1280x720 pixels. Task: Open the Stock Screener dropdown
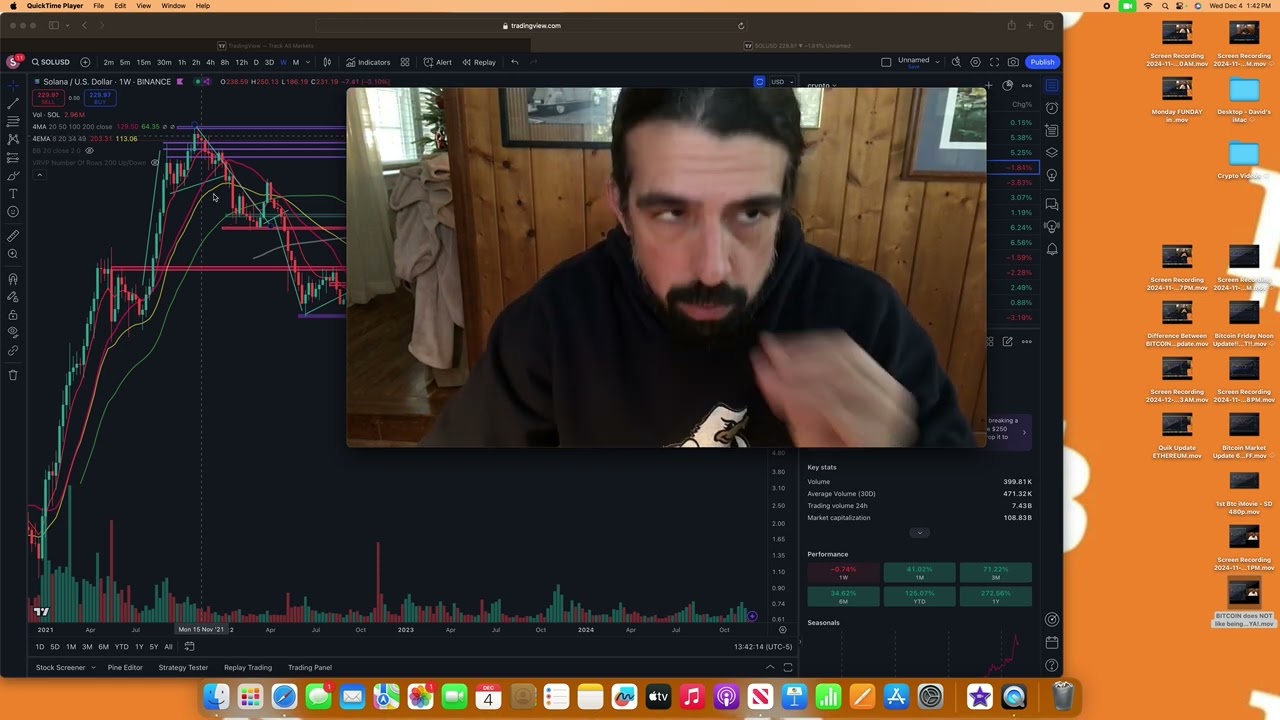point(65,667)
